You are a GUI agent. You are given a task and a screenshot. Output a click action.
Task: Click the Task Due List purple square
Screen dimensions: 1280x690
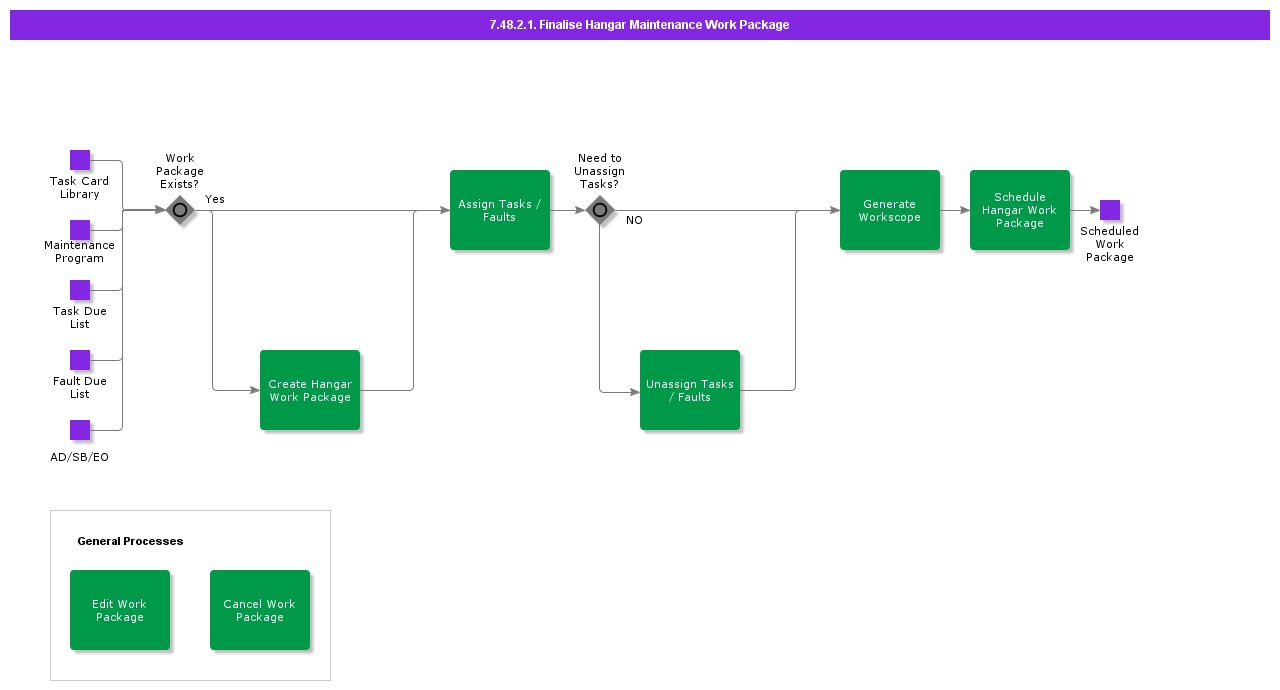[80, 290]
